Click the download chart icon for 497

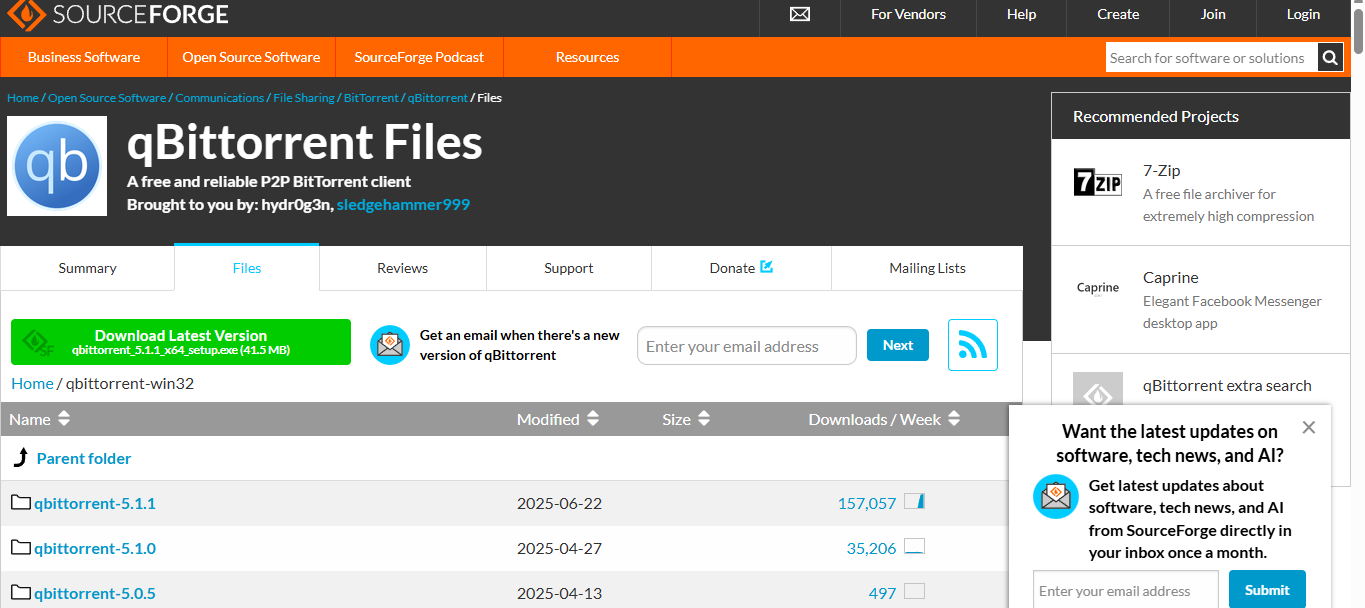click(x=914, y=591)
